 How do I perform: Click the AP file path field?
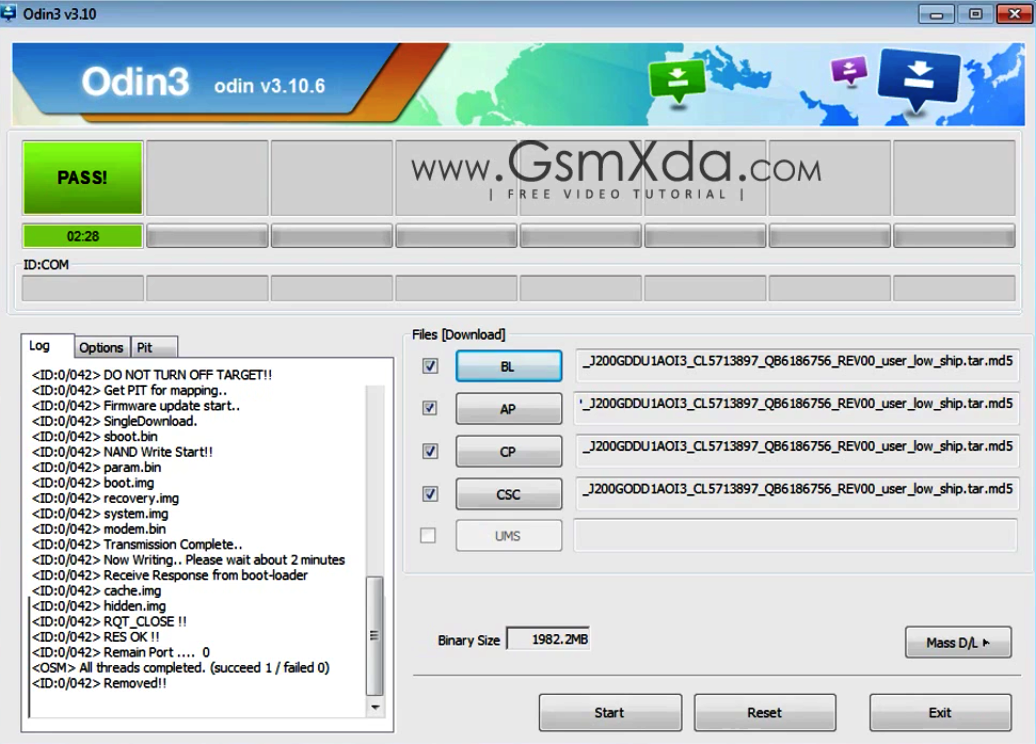pyautogui.click(x=796, y=408)
